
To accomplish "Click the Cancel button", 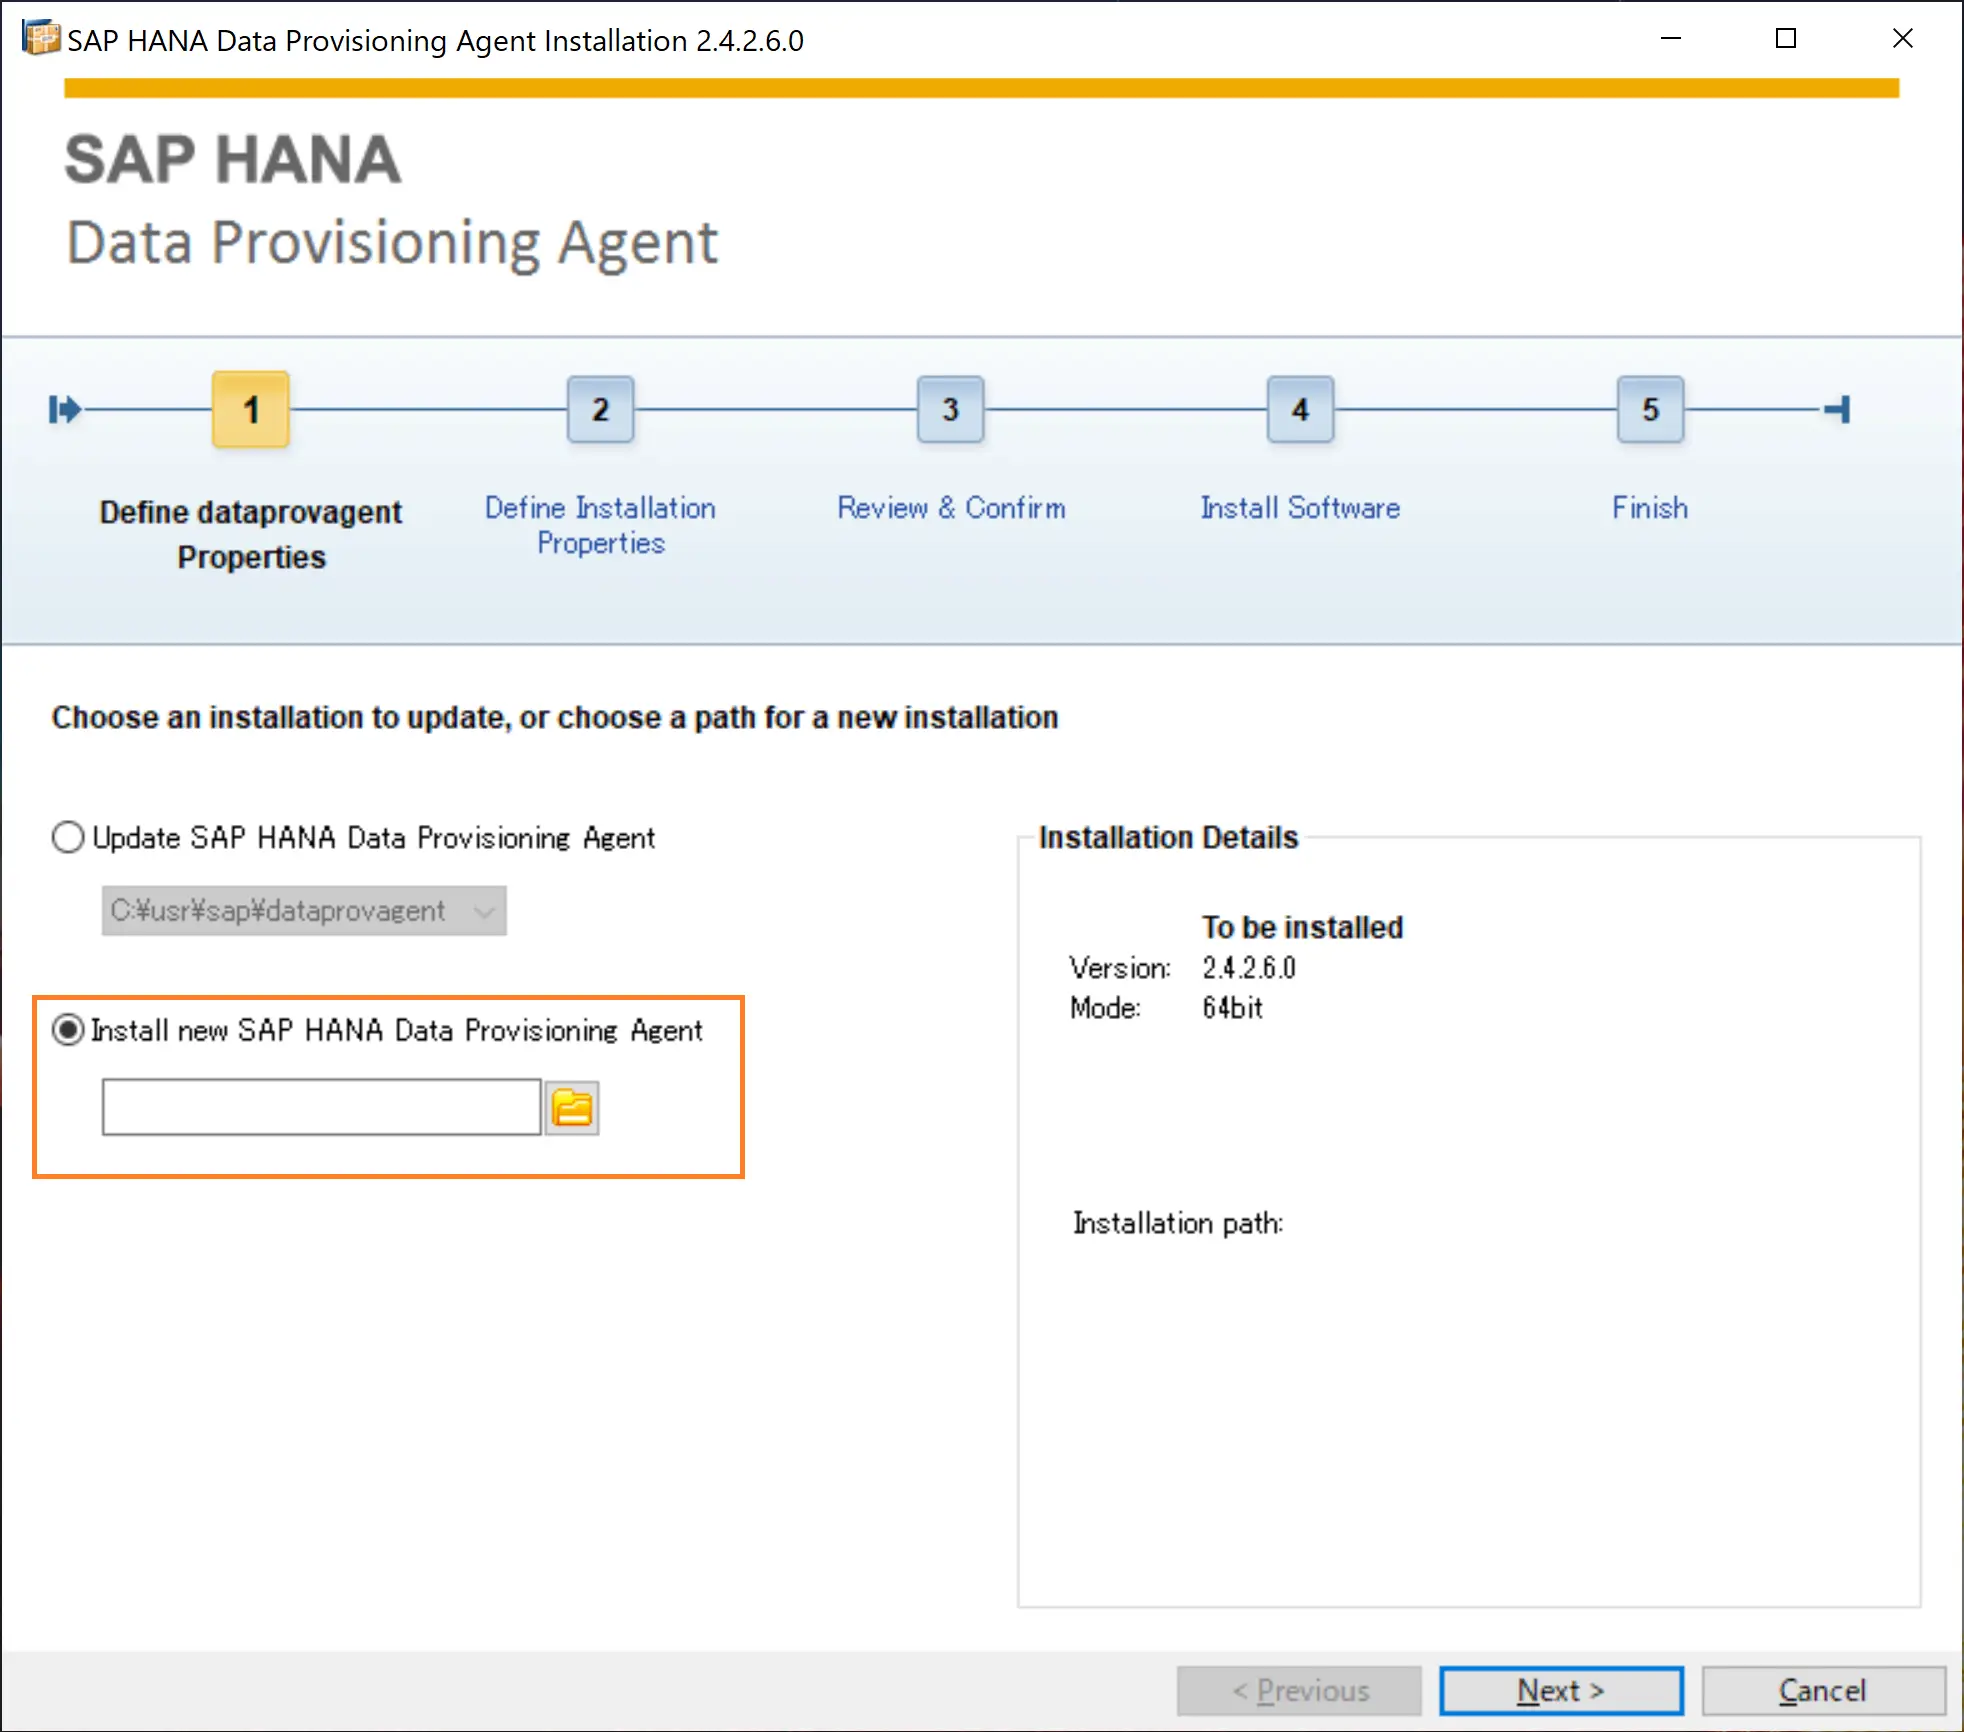I will coord(1823,1690).
